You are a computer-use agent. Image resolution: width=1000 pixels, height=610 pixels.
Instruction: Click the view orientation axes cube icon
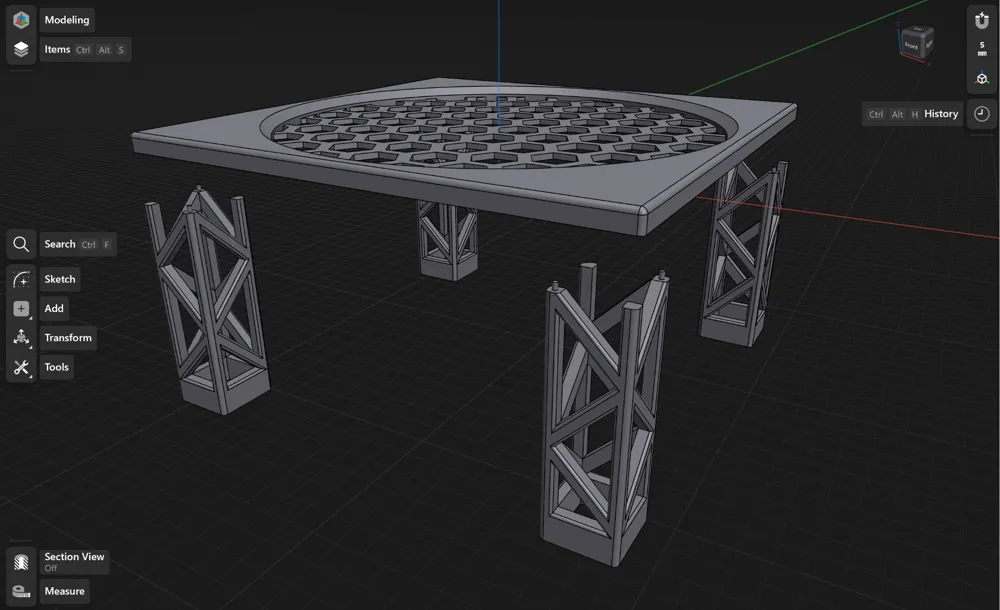coord(981,79)
